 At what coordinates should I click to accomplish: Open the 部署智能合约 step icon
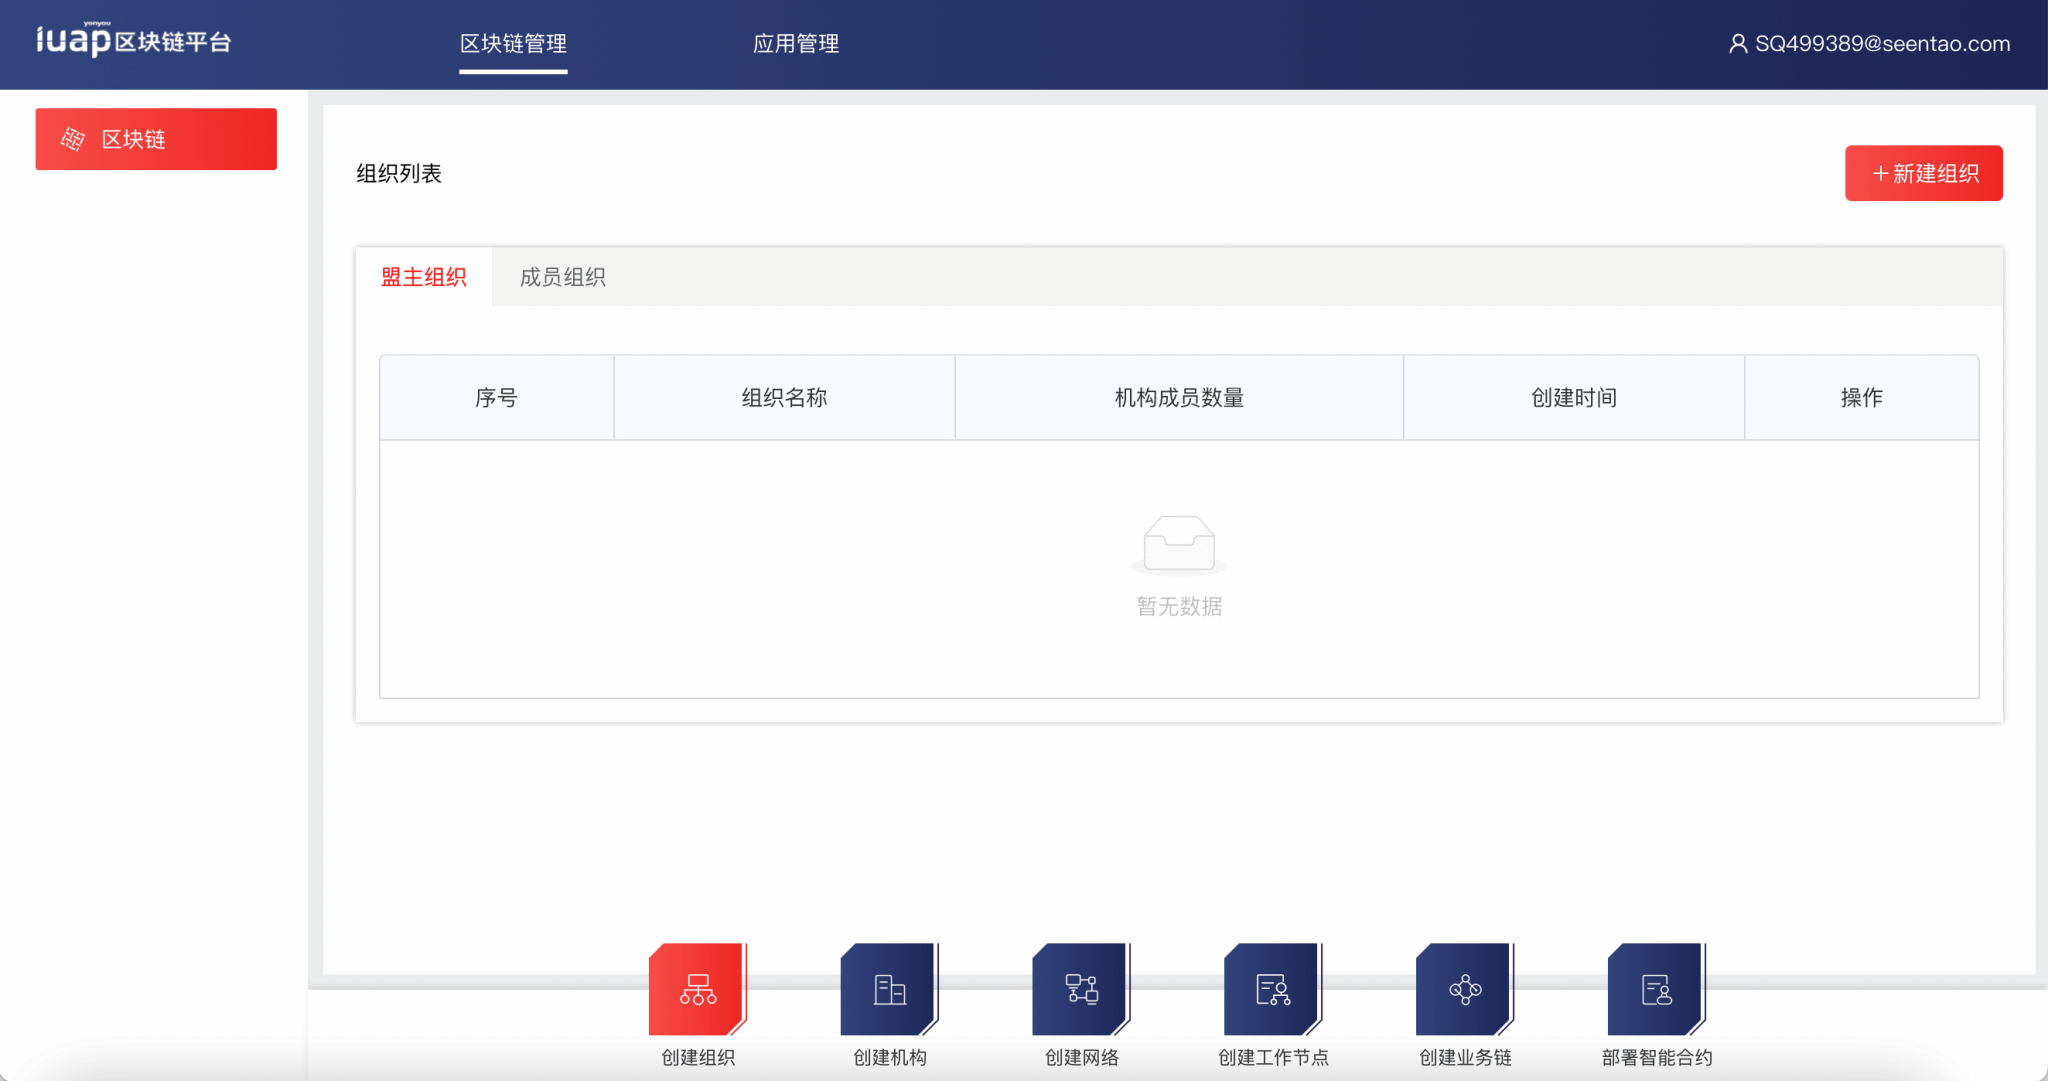click(1656, 989)
